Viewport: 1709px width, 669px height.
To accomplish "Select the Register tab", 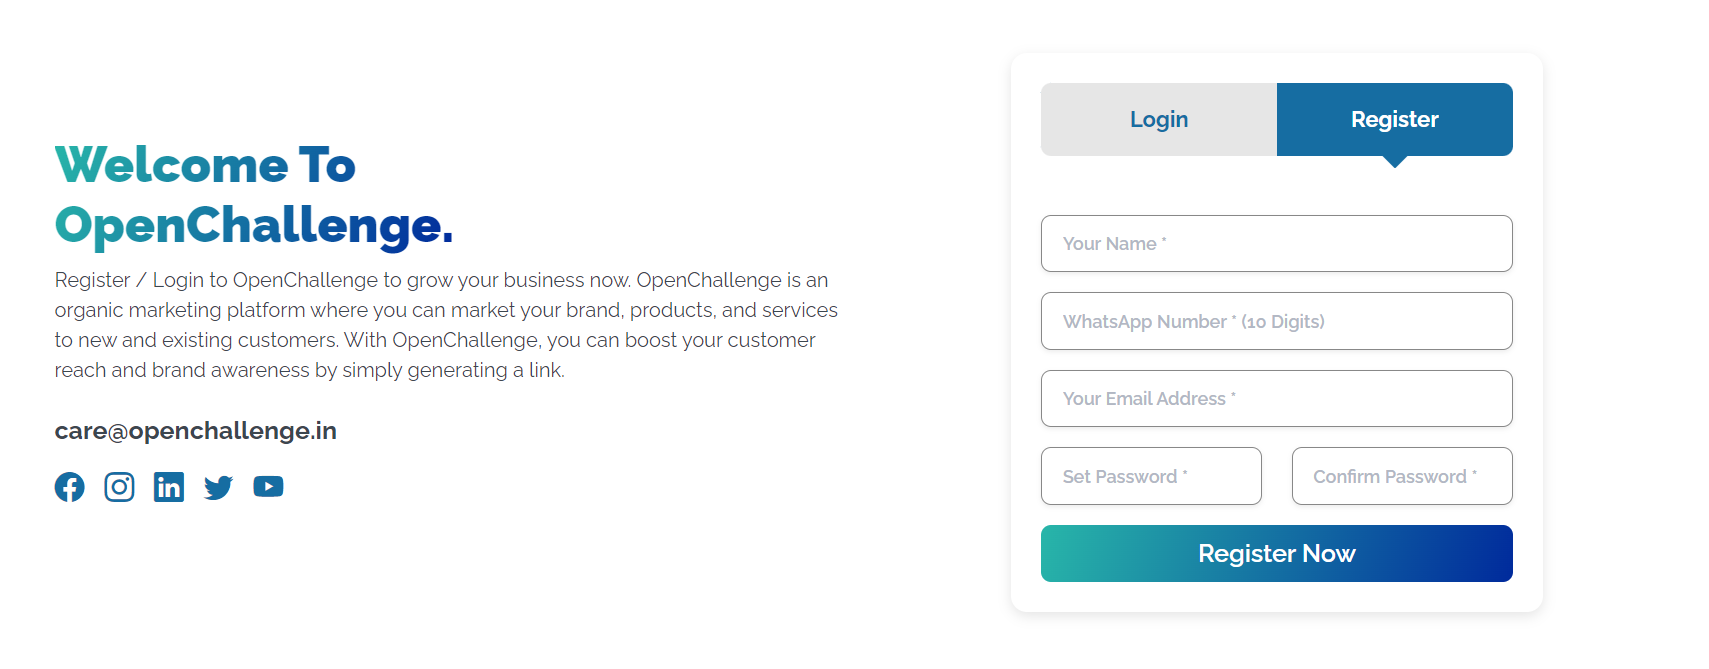I will coord(1395,119).
